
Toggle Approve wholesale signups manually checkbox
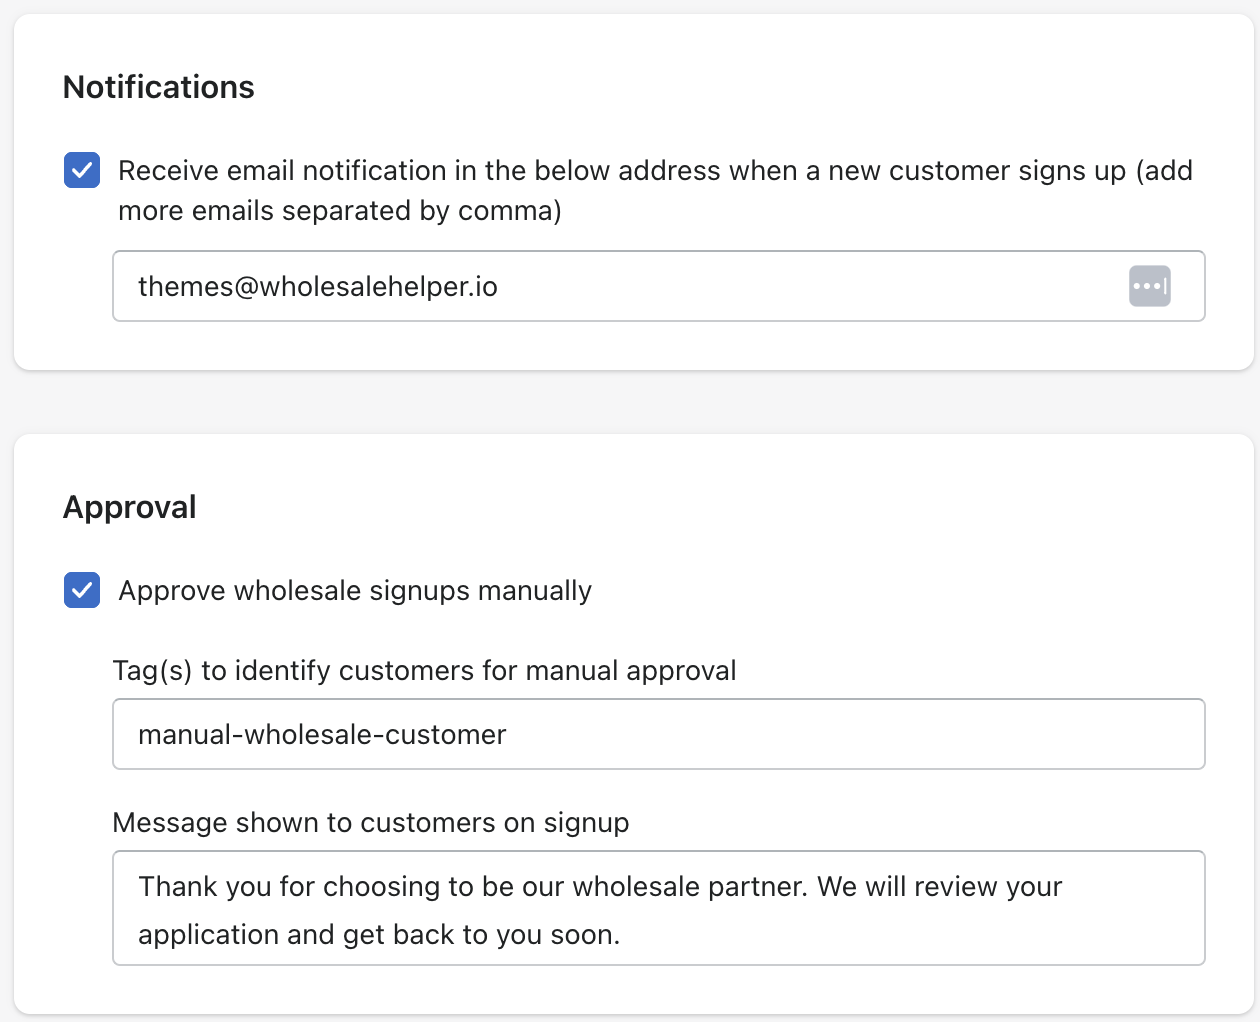(82, 590)
